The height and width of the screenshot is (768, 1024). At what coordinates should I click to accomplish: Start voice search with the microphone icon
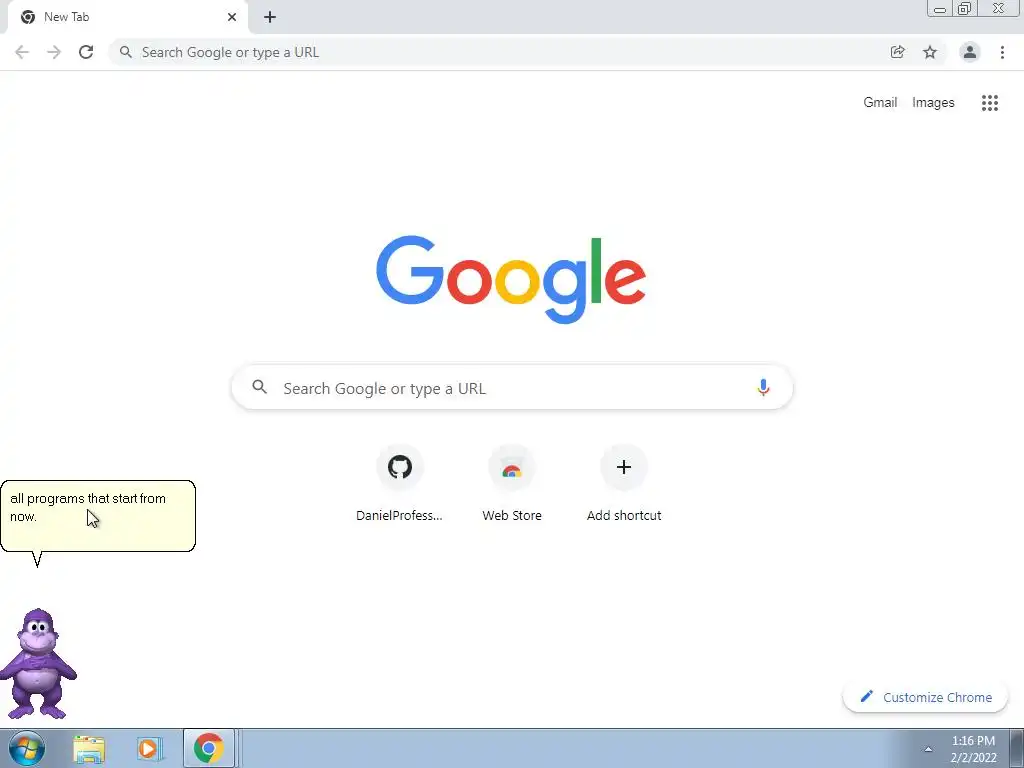(x=763, y=388)
